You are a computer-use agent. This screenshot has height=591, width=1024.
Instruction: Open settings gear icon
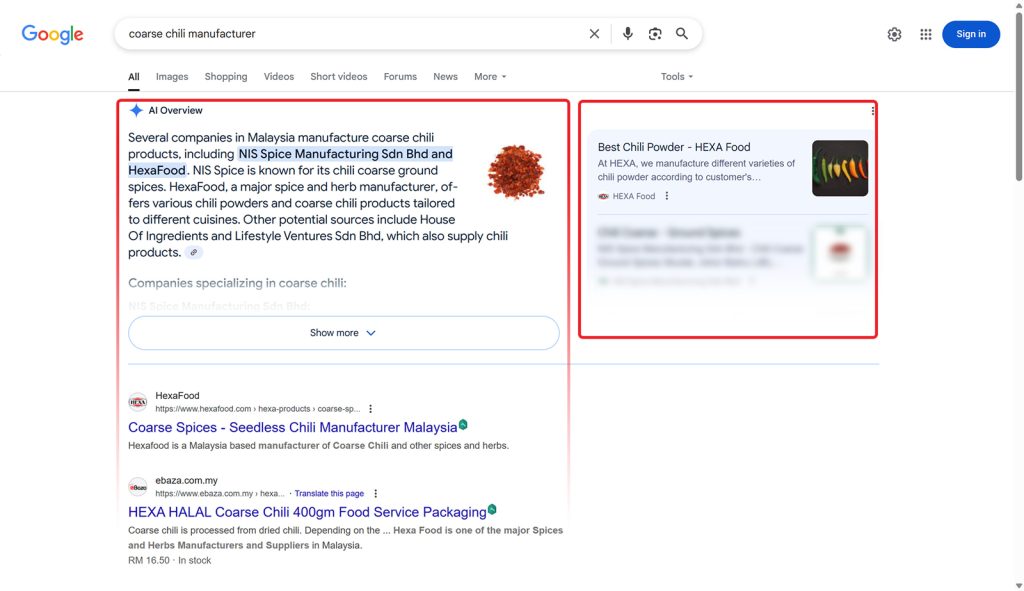(x=894, y=34)
